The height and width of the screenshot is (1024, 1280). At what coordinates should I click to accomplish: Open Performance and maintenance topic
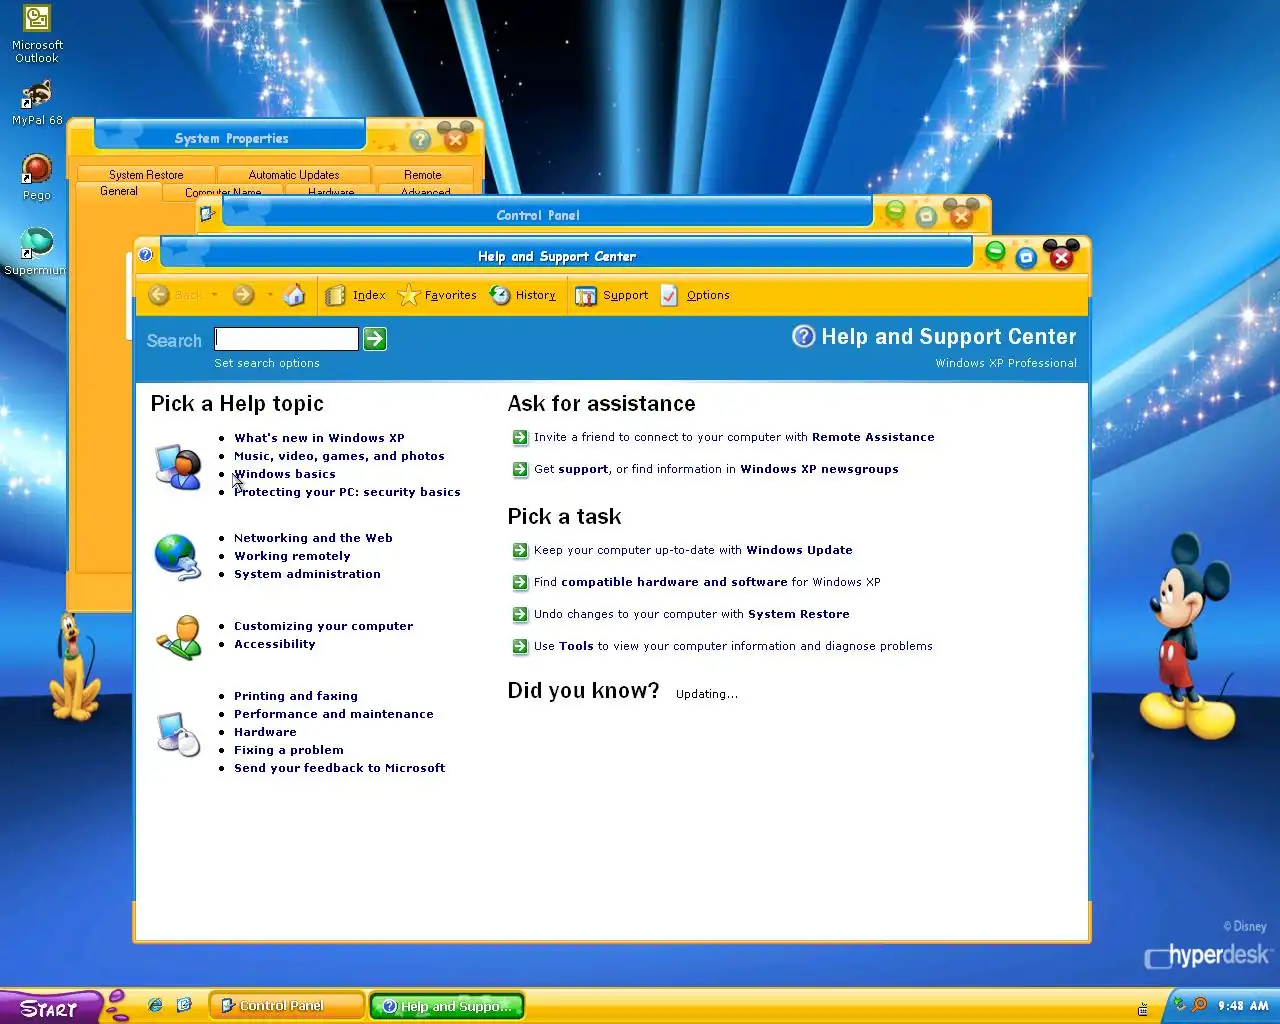[334, 714]
